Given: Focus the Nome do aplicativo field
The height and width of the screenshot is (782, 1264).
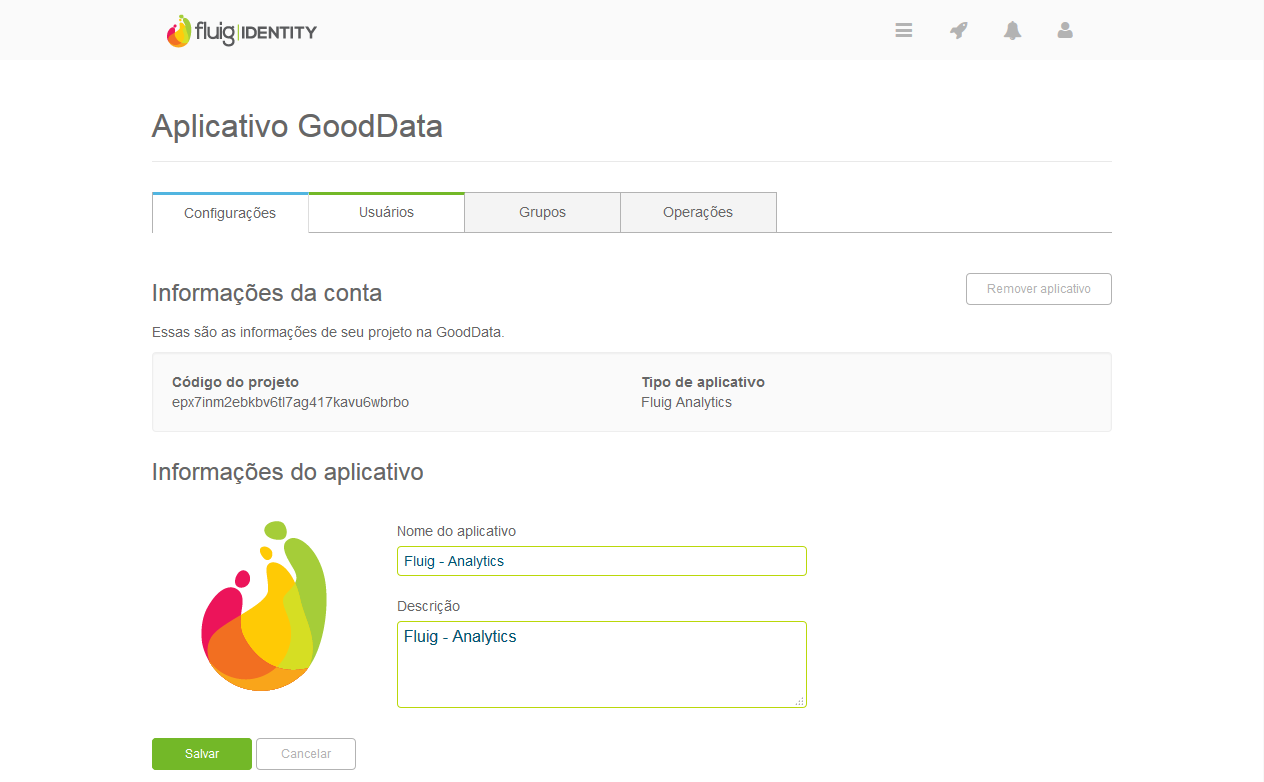Looking at the screenshot, I should [601, 561].
